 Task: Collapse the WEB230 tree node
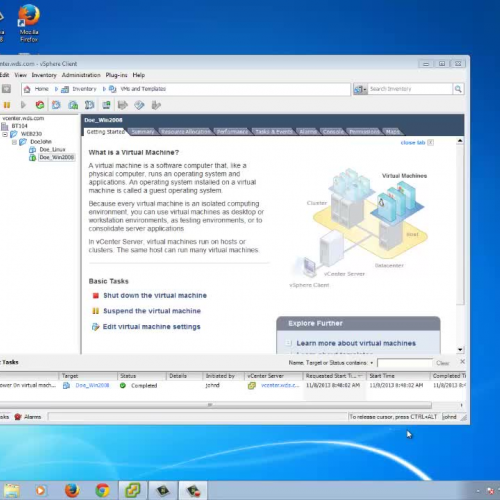coord(5,134)
